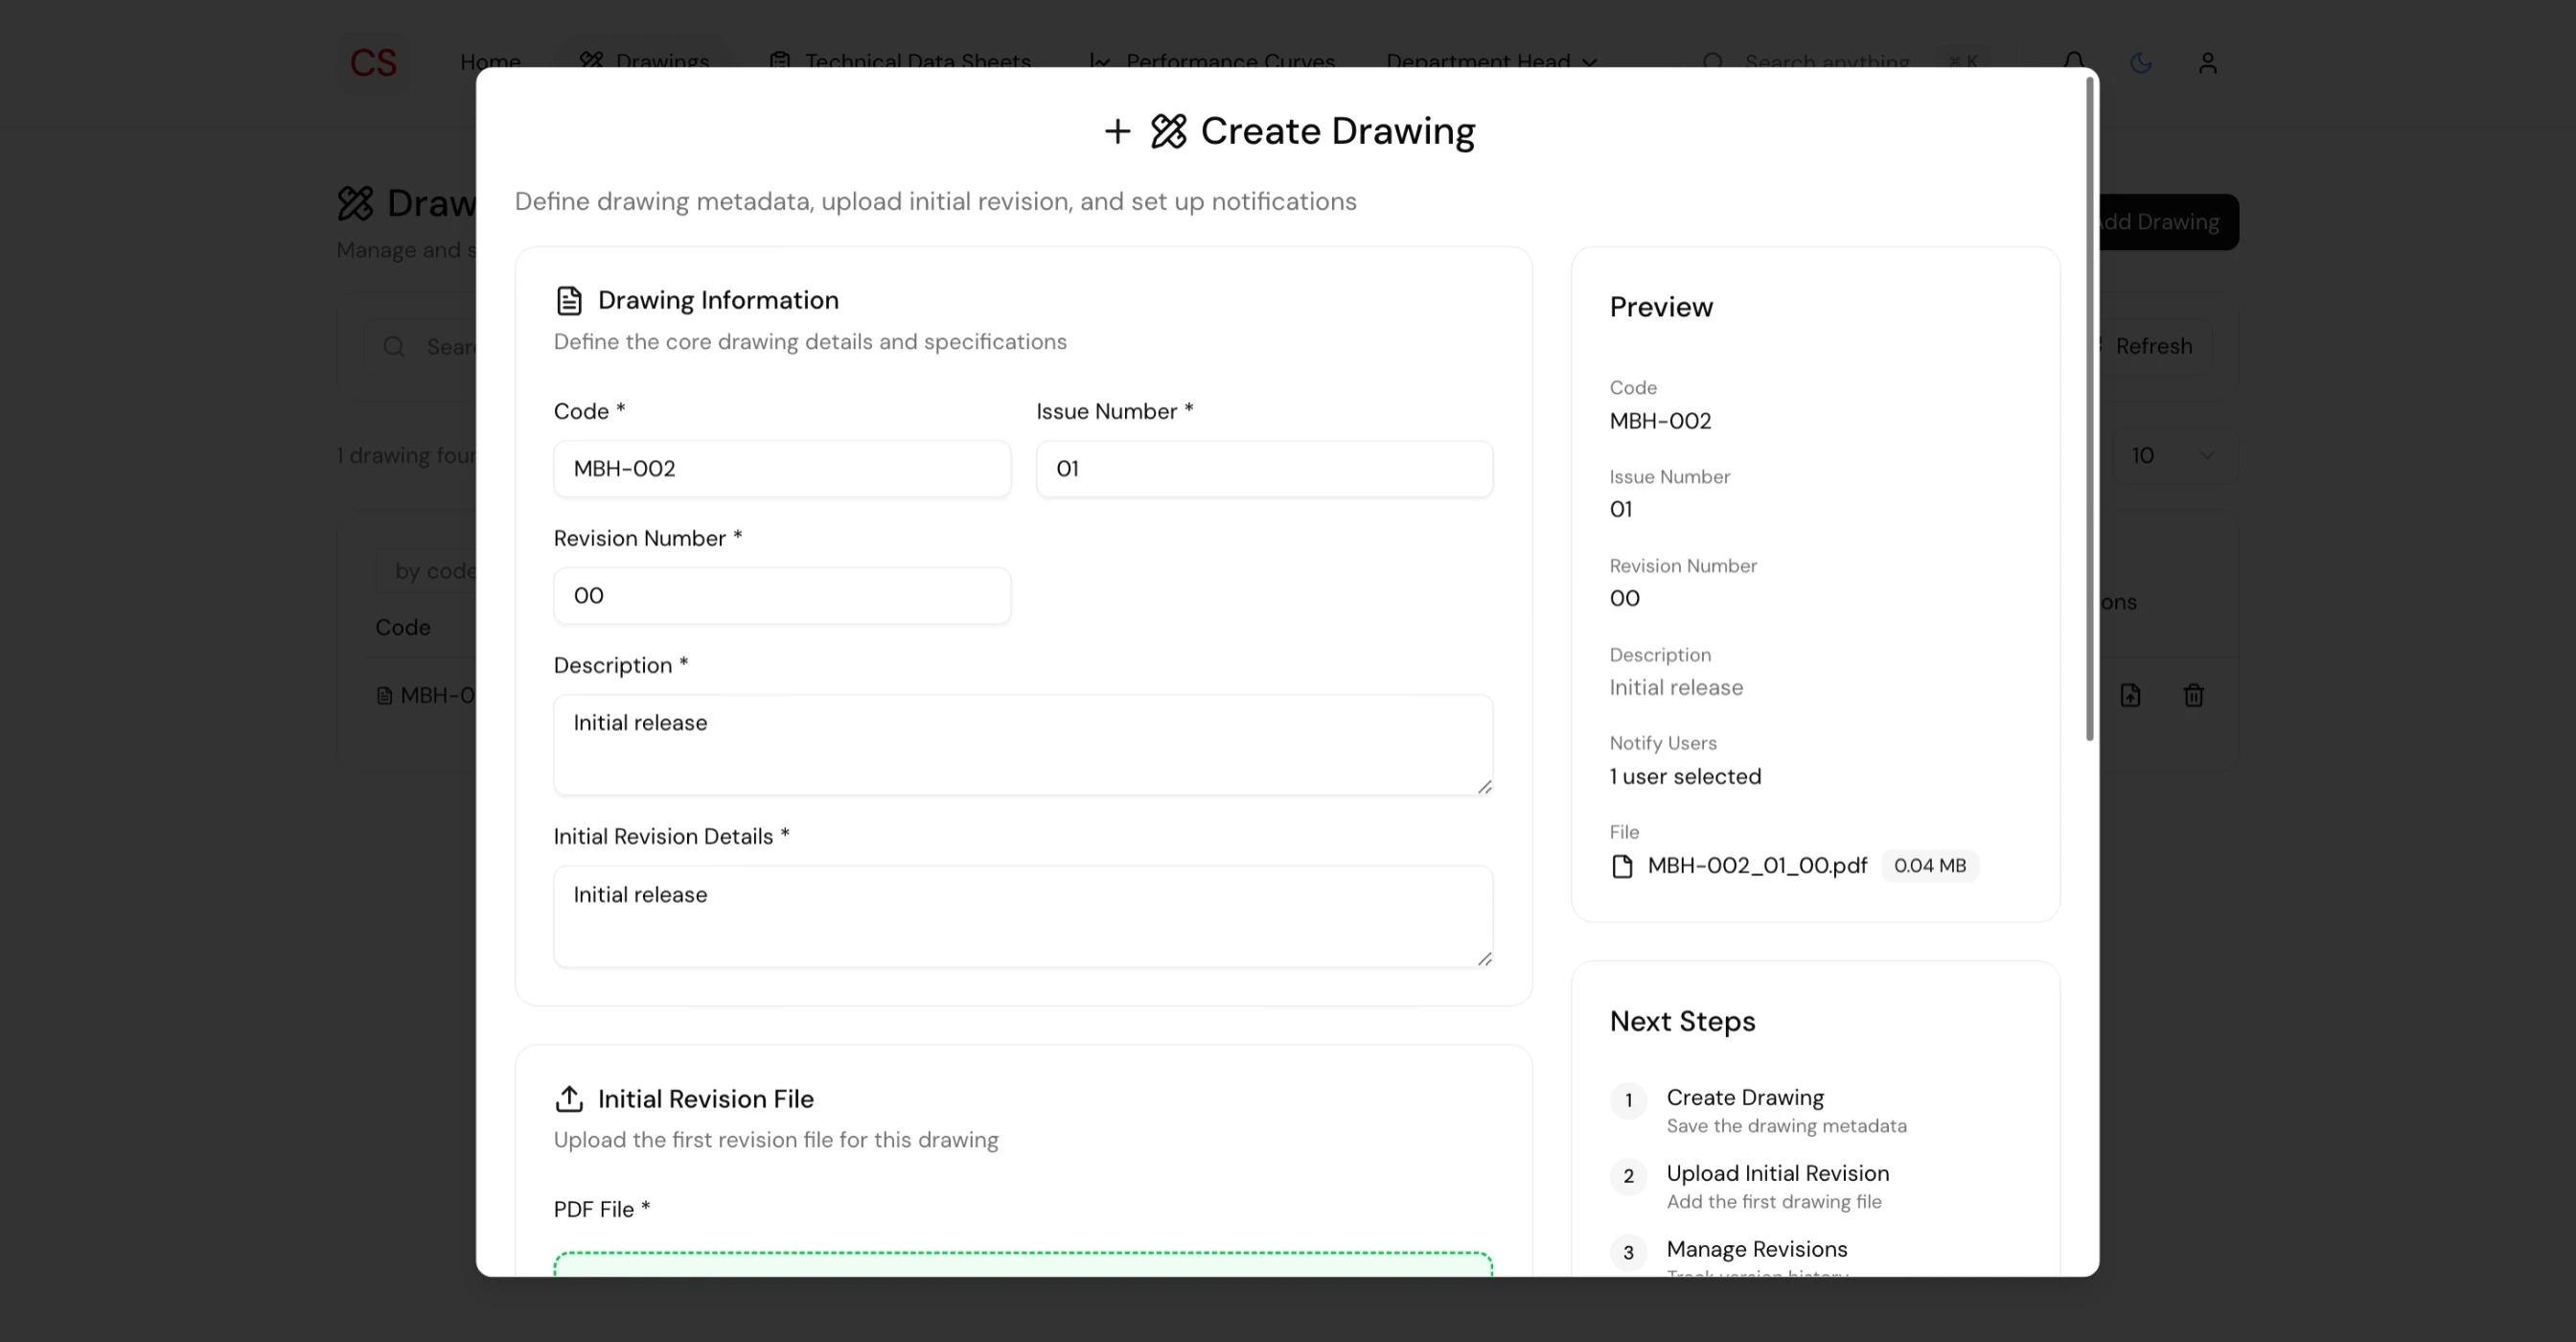Open Performance Curves nav item
This screenshot has width=2576, height=1342.
1212,62
